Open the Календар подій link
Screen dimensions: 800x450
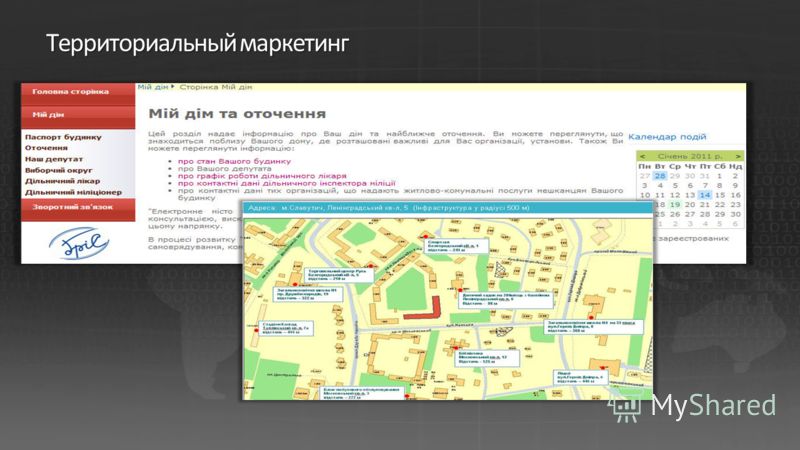click(667, 137)
